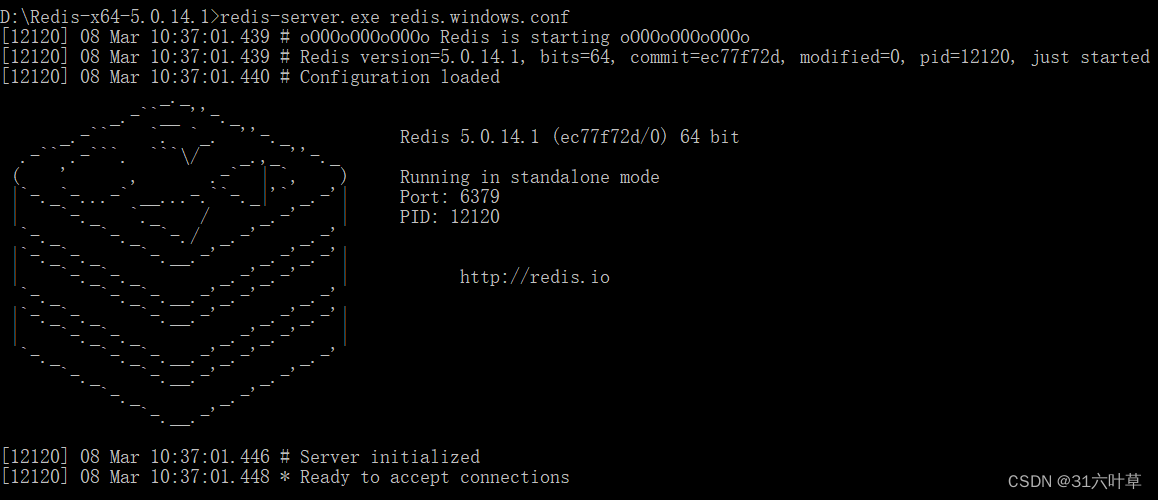
Task: Click the Redis ASCII art logo
Action: (180, 260)
